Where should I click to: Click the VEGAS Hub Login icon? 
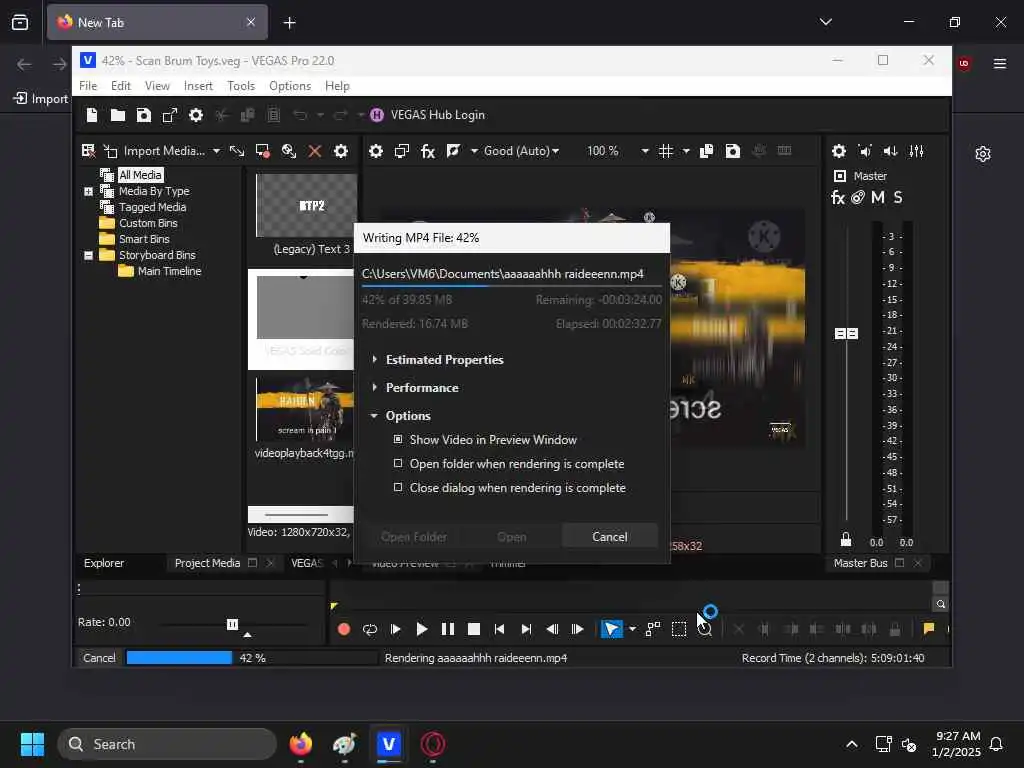click(377, 115)
